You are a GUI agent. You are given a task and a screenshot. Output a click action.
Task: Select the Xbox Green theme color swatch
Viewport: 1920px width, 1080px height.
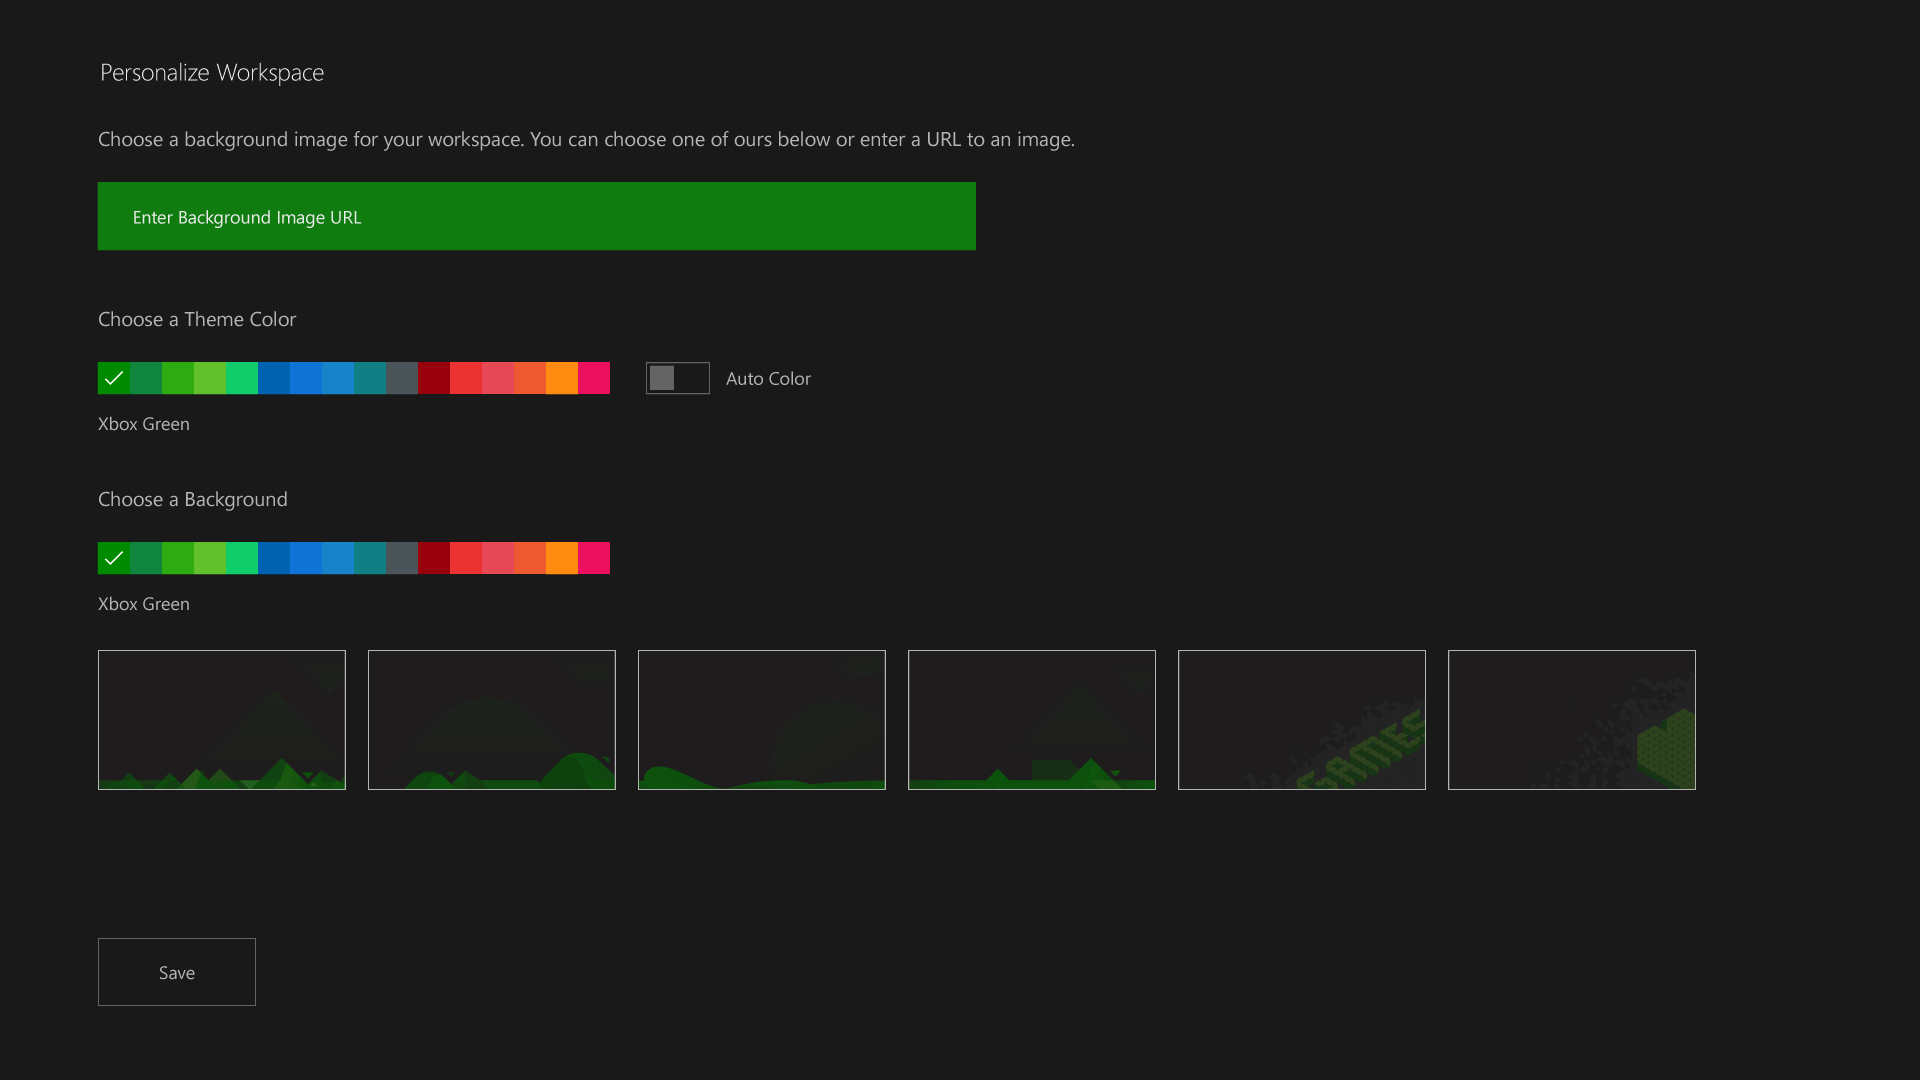click(x=114, y=378)
